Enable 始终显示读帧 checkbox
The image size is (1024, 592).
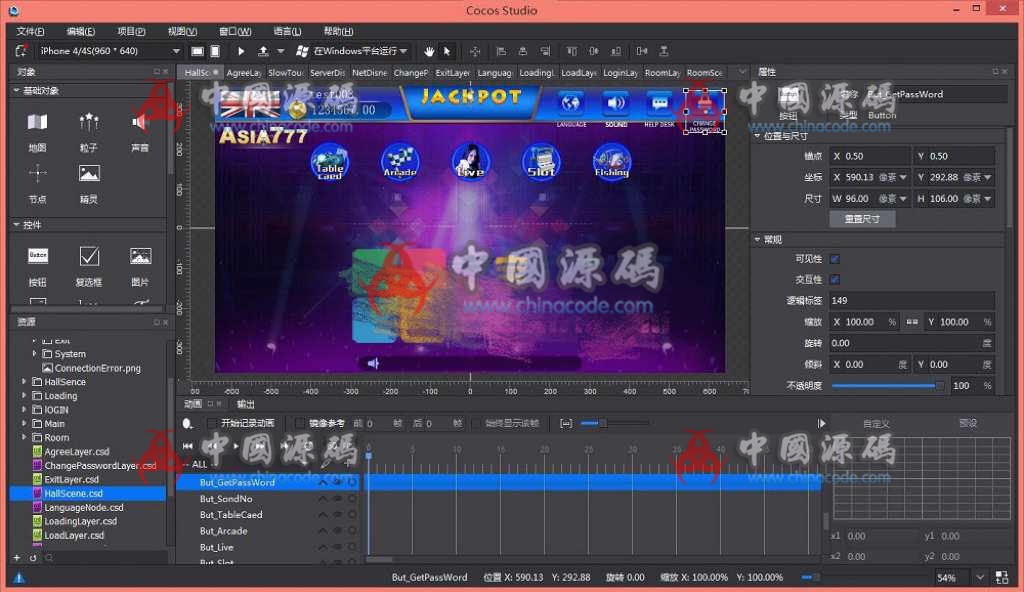(476, 423)
